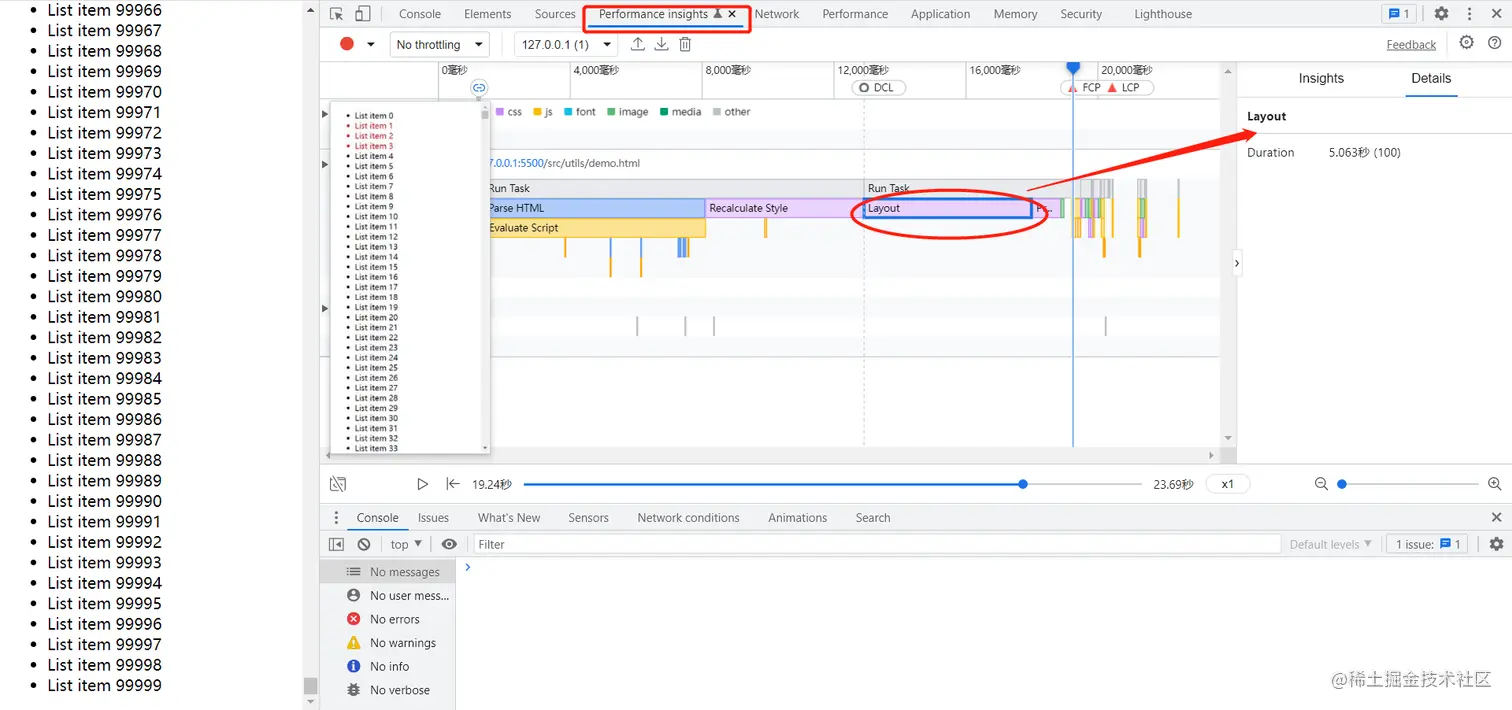Click the playback position slider handle
This screenshot has height=710, width=1512.
[x=1022, y=484]
